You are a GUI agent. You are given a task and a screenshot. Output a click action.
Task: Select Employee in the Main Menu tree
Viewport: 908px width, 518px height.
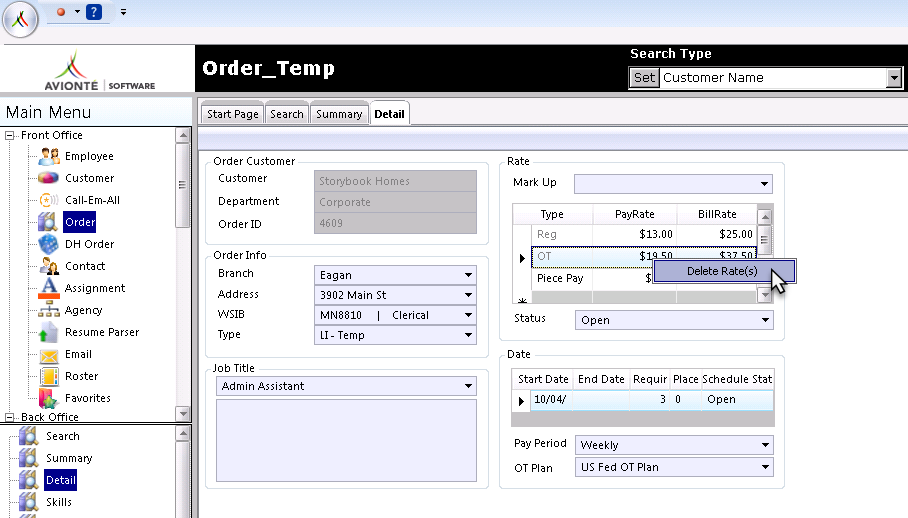[89, 156]
